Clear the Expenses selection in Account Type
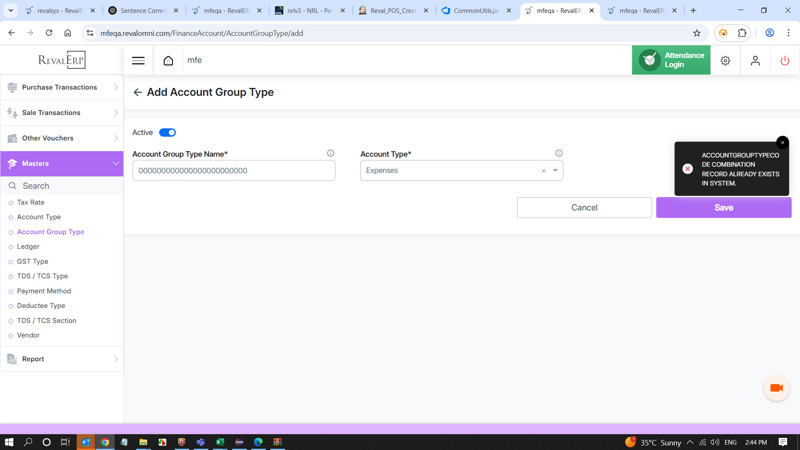800x450 pixels. (x=544, y=171)
